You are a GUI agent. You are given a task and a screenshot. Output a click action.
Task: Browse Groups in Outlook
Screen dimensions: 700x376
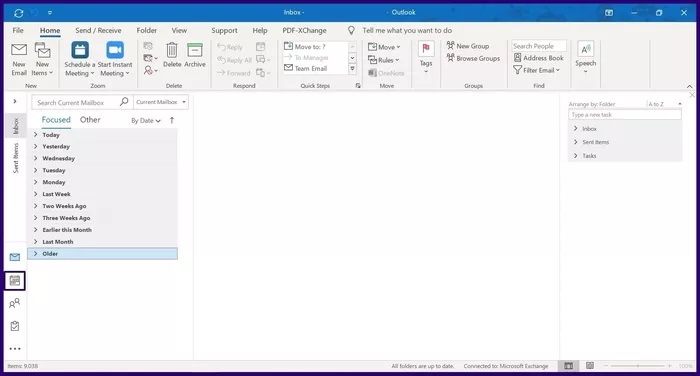[x=473, y=58]
